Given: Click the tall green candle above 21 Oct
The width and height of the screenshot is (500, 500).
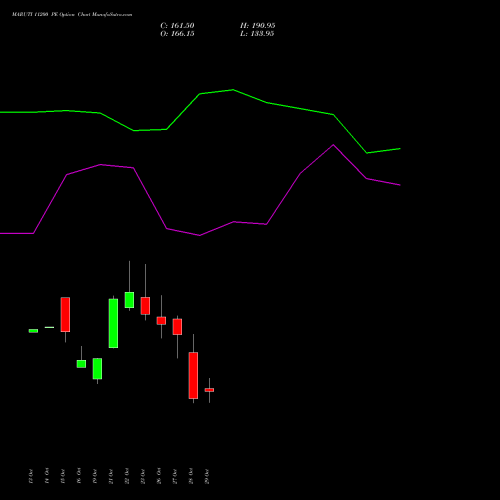Looking at the screenshot, I should click(x=113, y=323).
